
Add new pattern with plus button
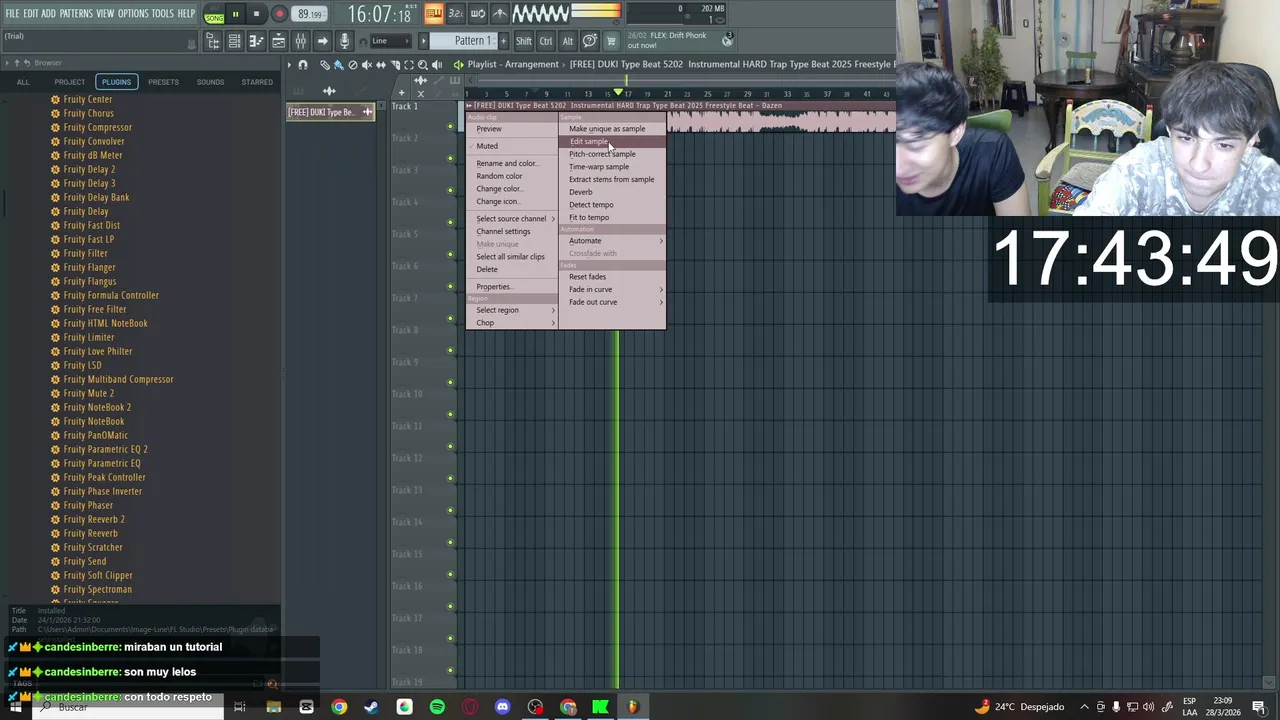503,41
